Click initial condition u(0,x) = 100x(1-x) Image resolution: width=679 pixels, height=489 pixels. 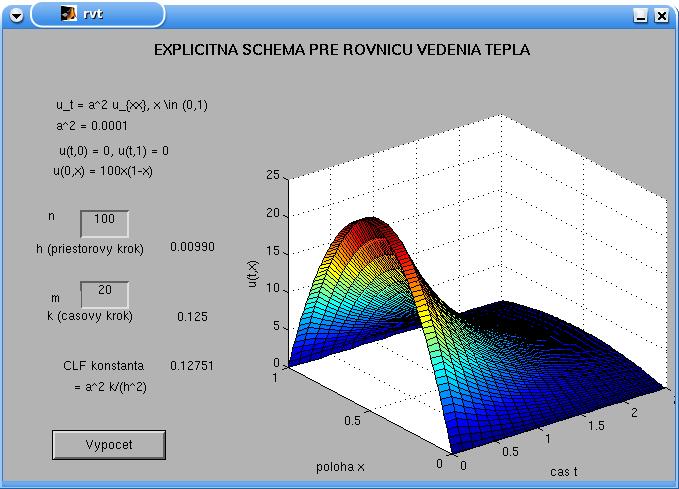[103, 171]
